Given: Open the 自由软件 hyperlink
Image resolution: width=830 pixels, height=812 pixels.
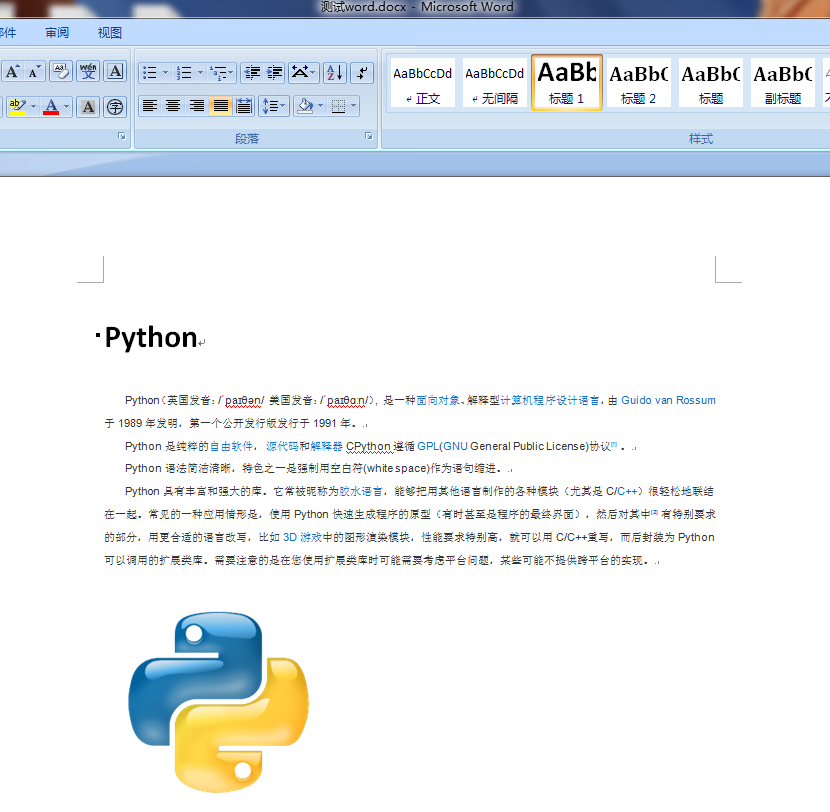Looking at the screenshot, I should click(x=231, y=446).
